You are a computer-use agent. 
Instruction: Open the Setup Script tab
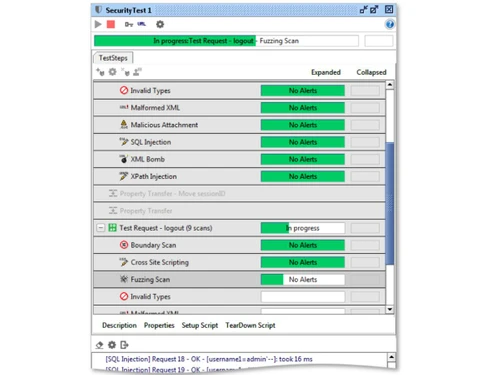pos(200,325)
